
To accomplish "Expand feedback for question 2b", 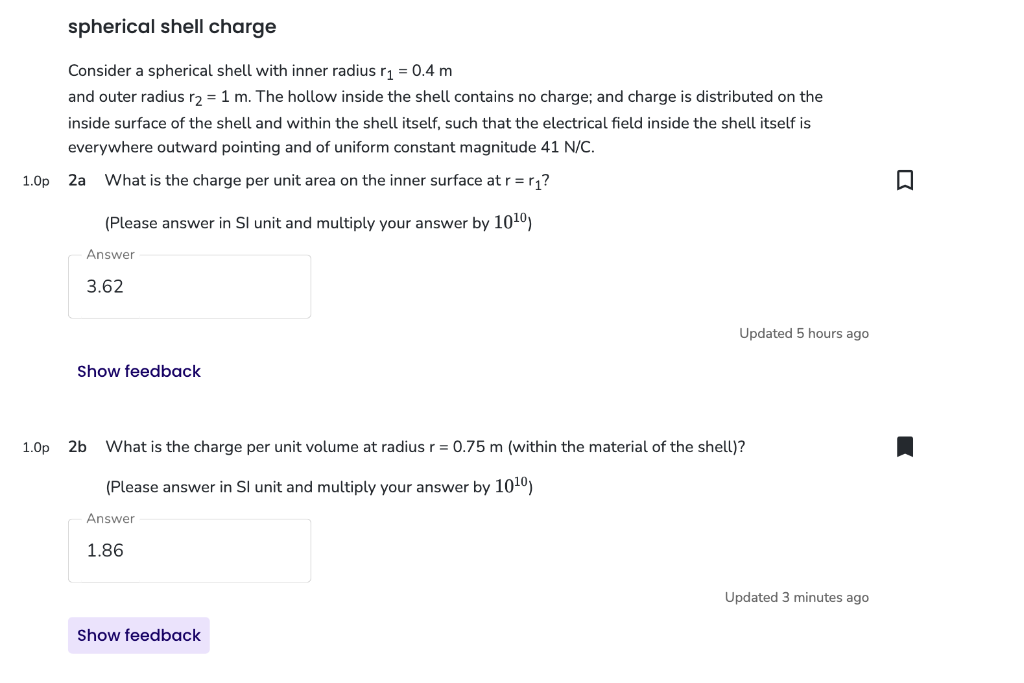I will click(x=139, y=635).
